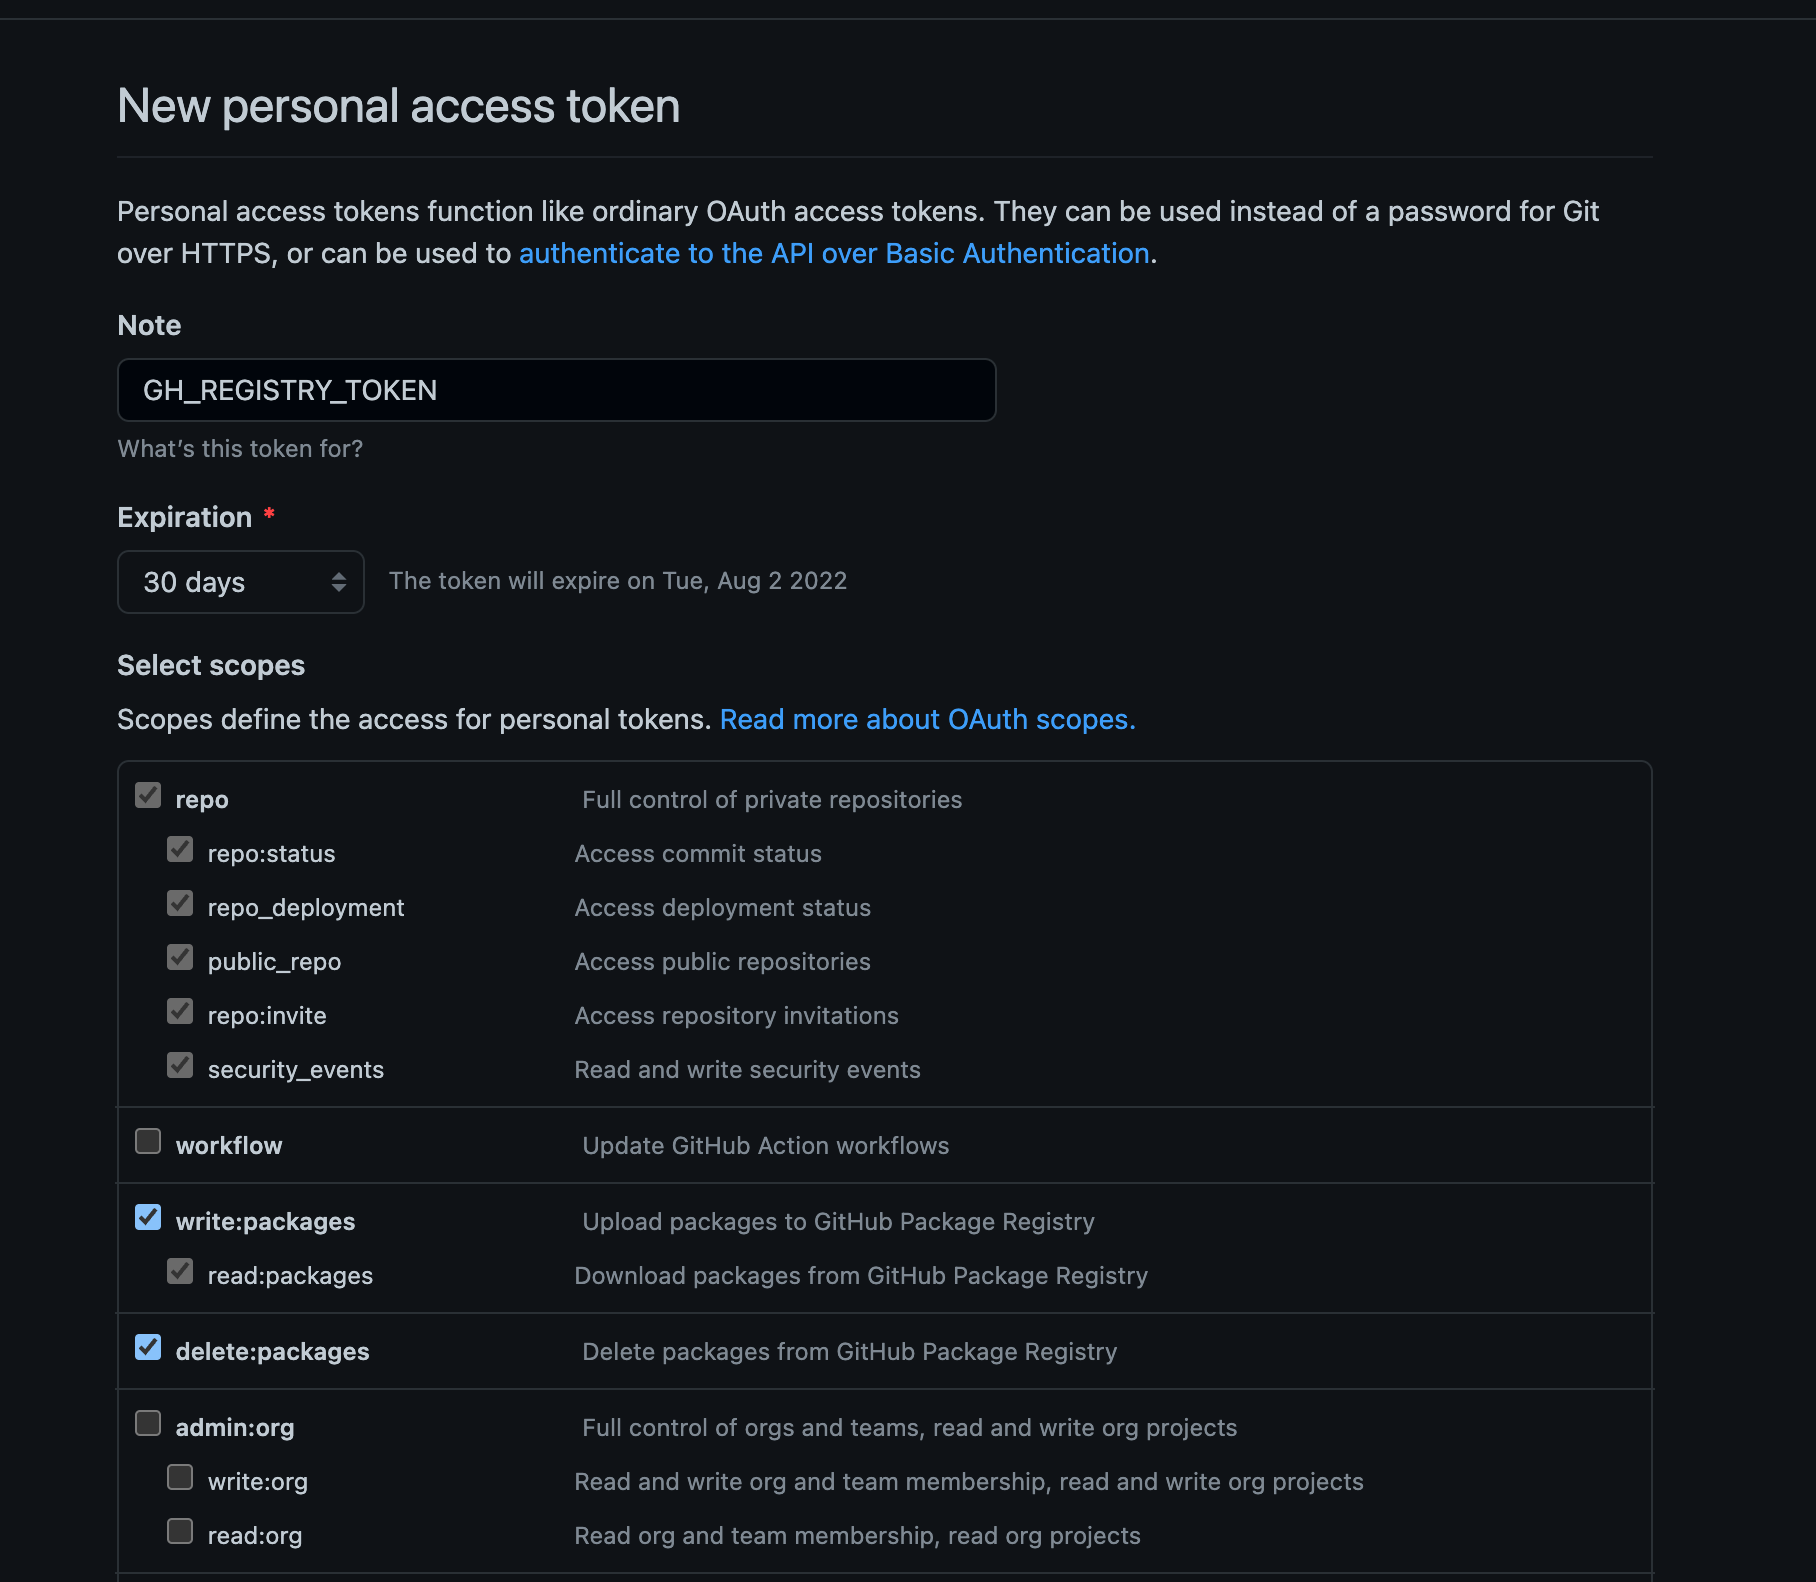Click the workflow scope label

[229, 1146]
